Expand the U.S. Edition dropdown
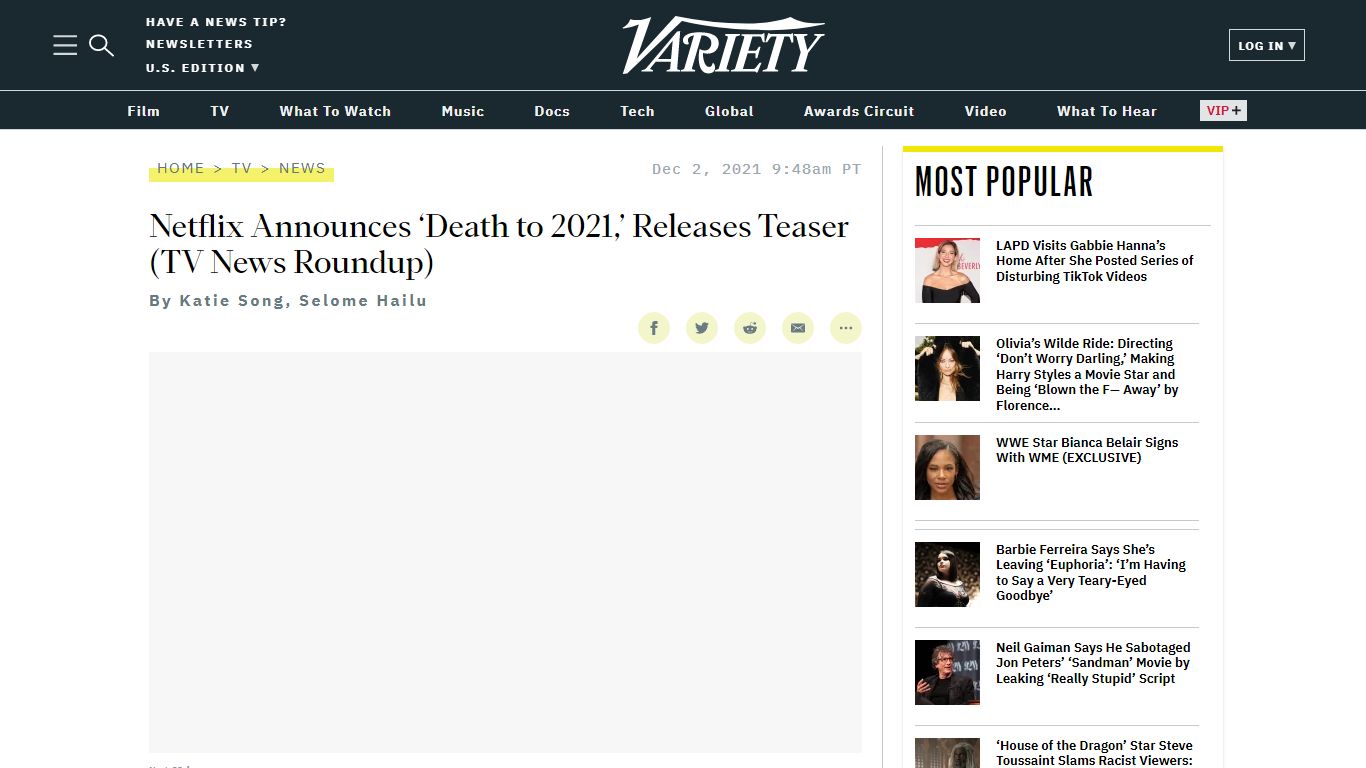1366x768 pixels. [203, 68]
